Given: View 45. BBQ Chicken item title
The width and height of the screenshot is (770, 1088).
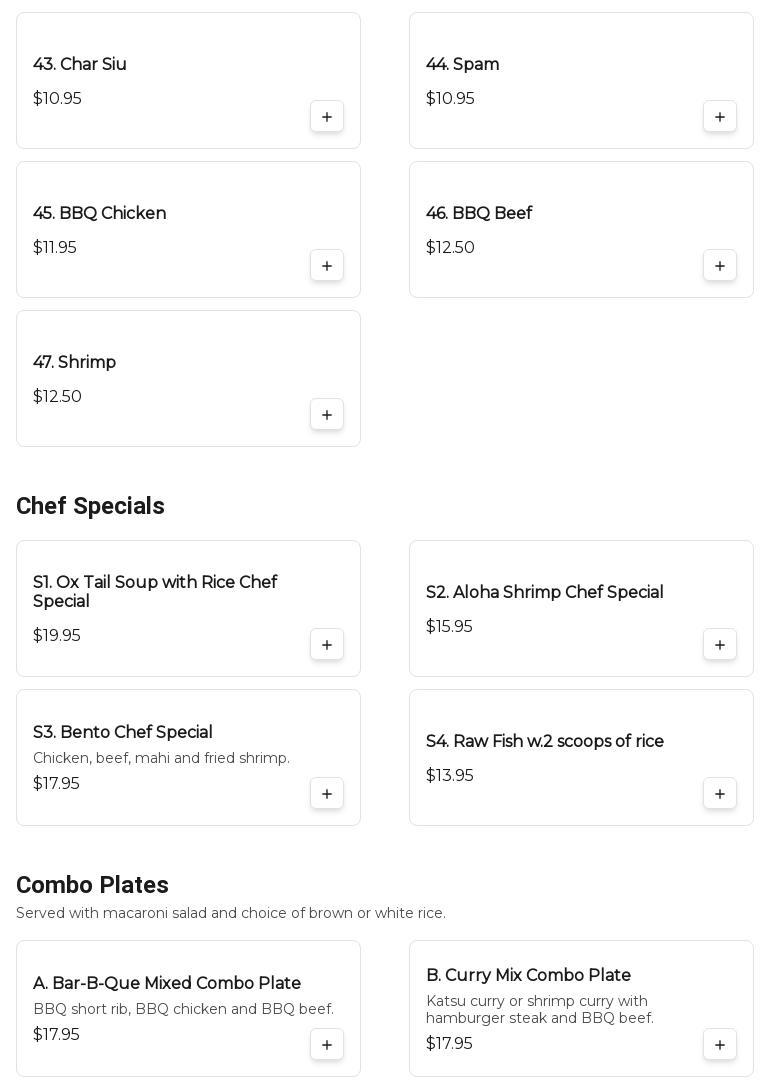Looking at the screenshot, I should 99,214.
